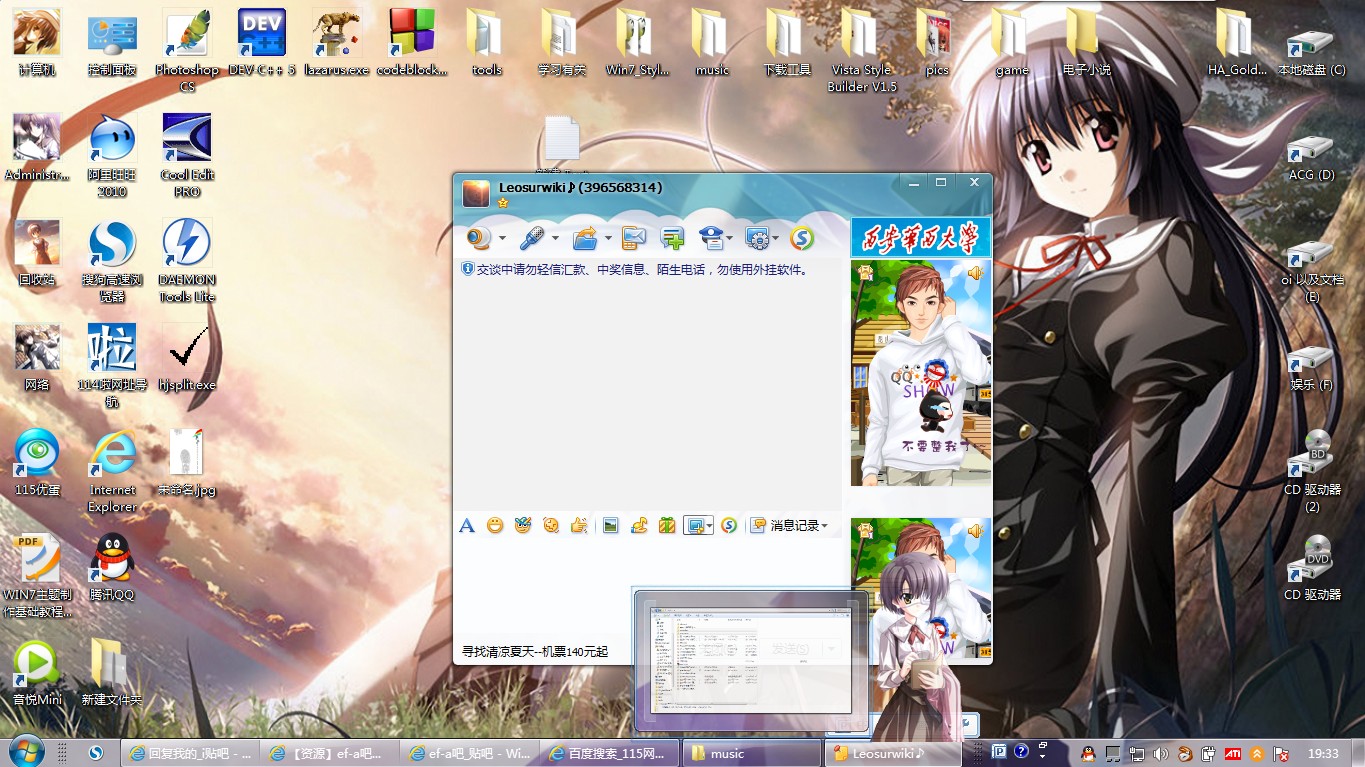Click the 寻找清凉夏天 ad link

(534, 651)
